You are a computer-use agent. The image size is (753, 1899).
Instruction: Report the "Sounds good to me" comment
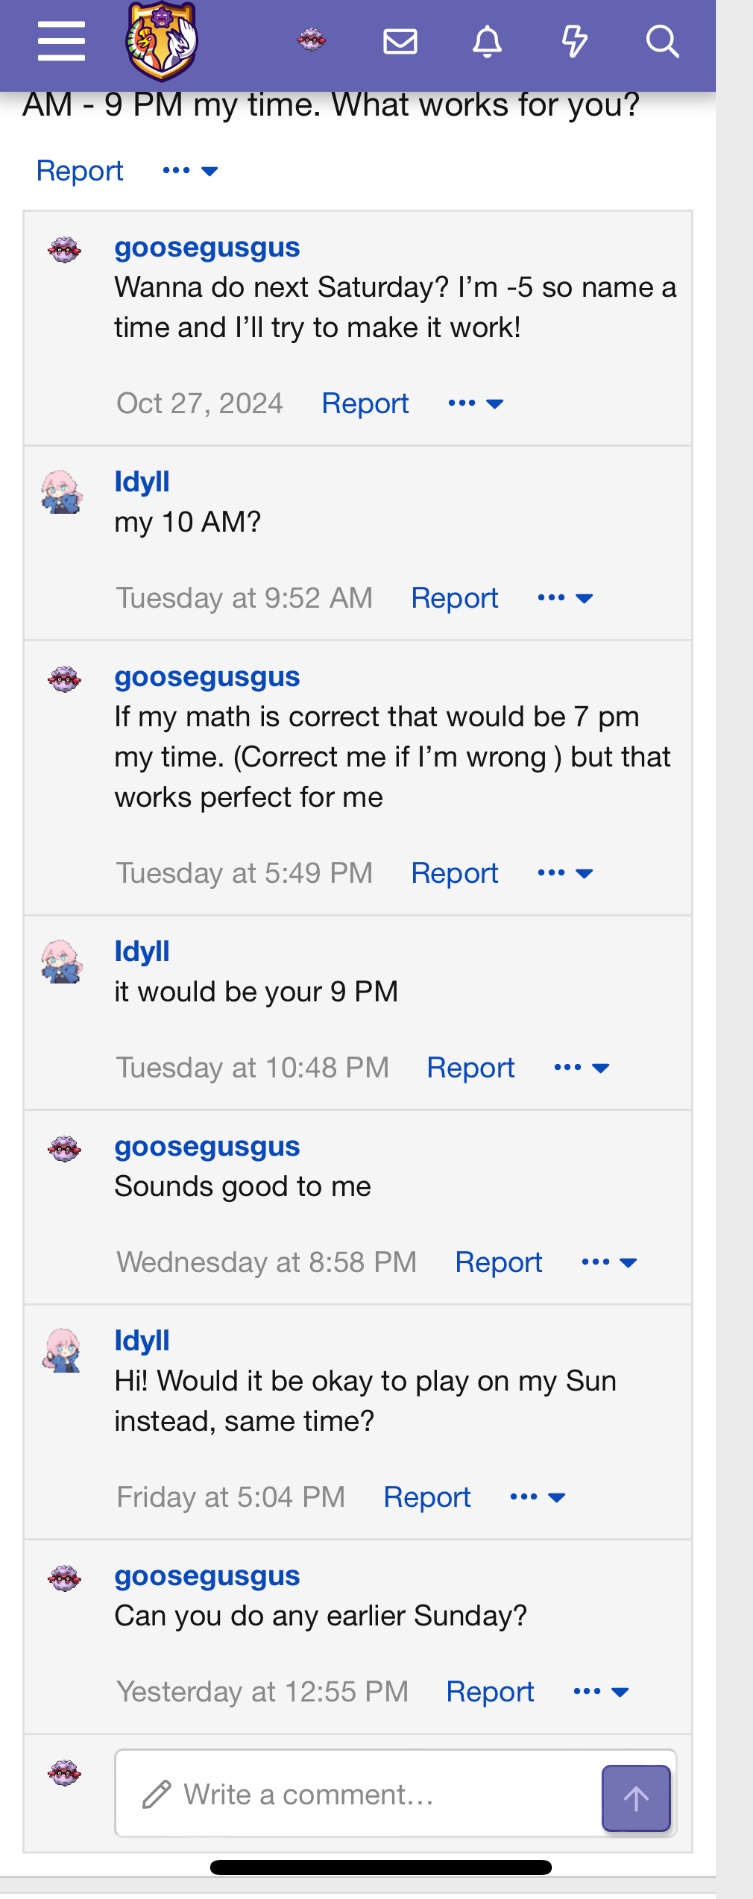(x=498, y=1262)
